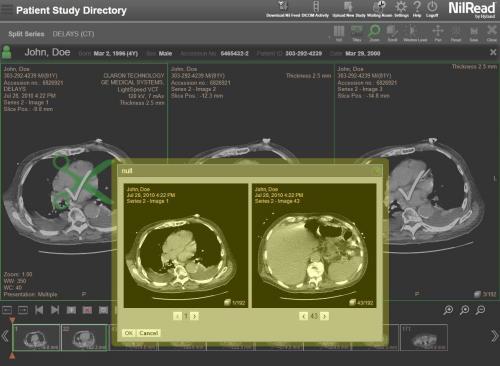Image resolution: width=500 pixels, height=366 pixels.
Task: Go to previous image before 43
Action: (303, 316)
